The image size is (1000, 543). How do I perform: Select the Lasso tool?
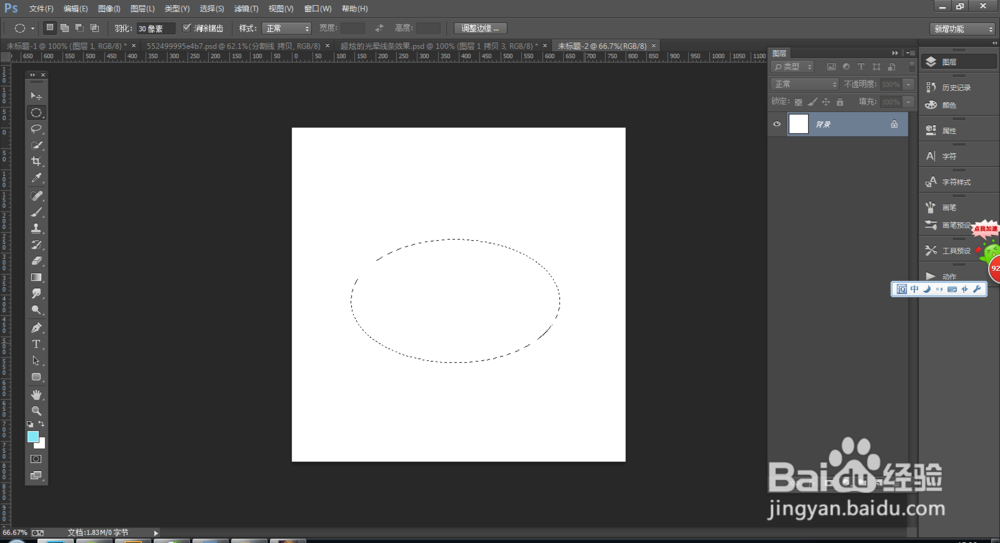(x=36, y=129)
